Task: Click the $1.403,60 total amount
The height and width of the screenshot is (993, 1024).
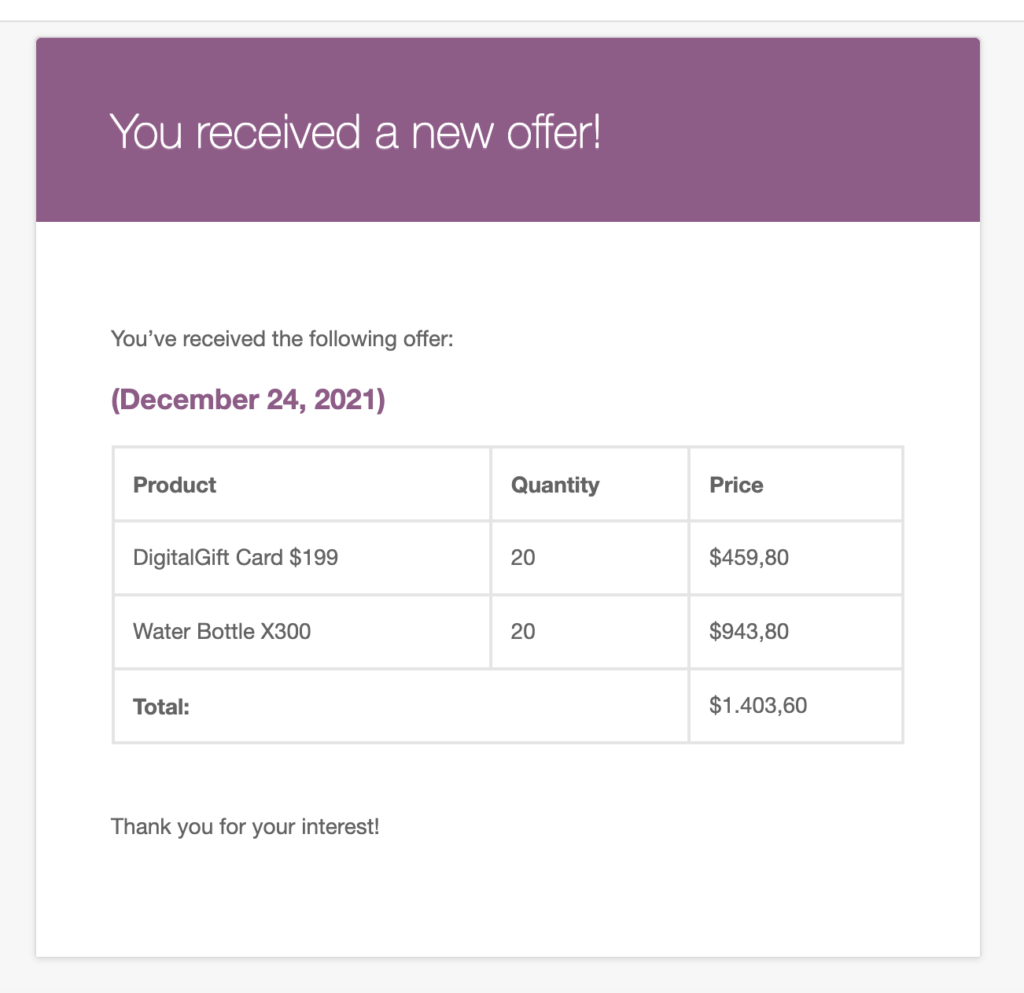Action: click(x=758, y=705)
